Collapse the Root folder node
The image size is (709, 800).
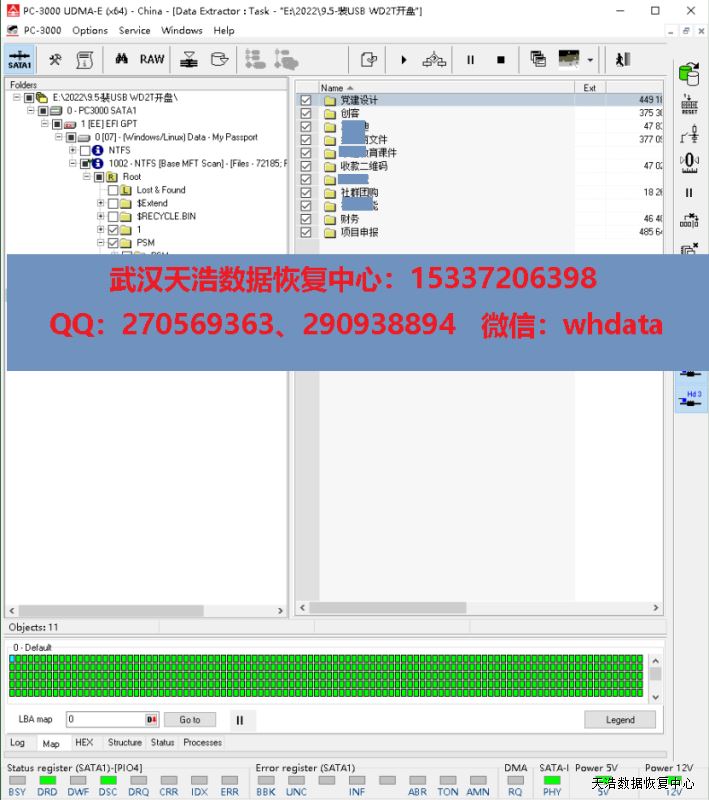(x=86, y=177)
